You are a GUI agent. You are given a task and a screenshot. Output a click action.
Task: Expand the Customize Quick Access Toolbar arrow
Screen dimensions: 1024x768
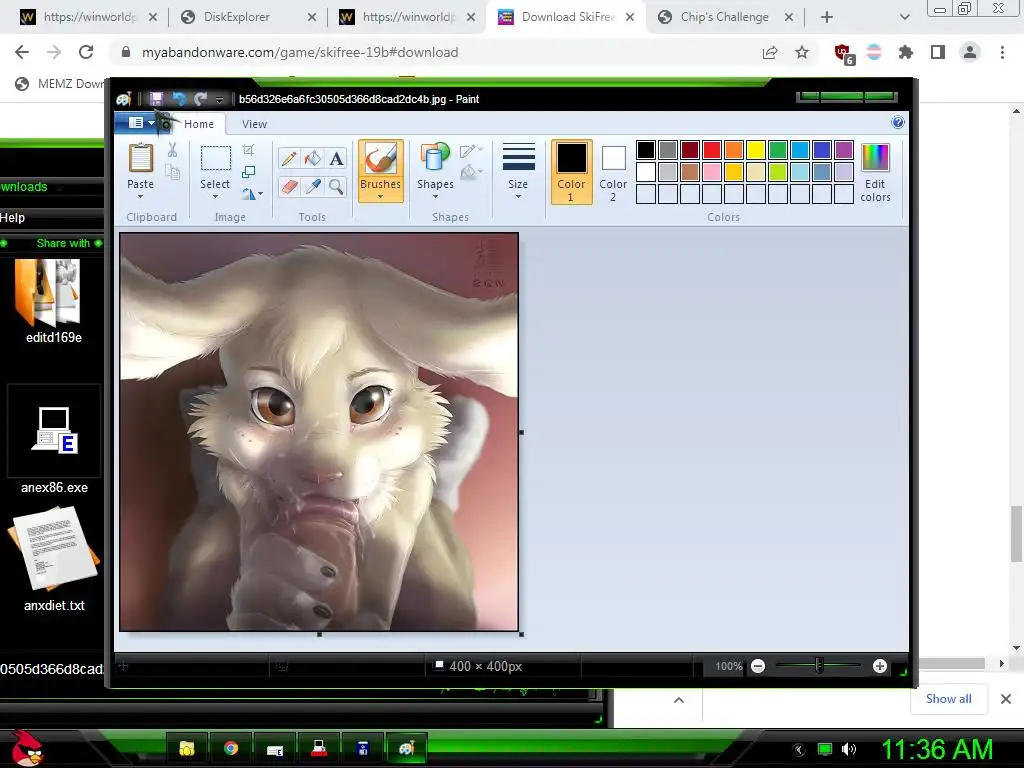[219, 99]
